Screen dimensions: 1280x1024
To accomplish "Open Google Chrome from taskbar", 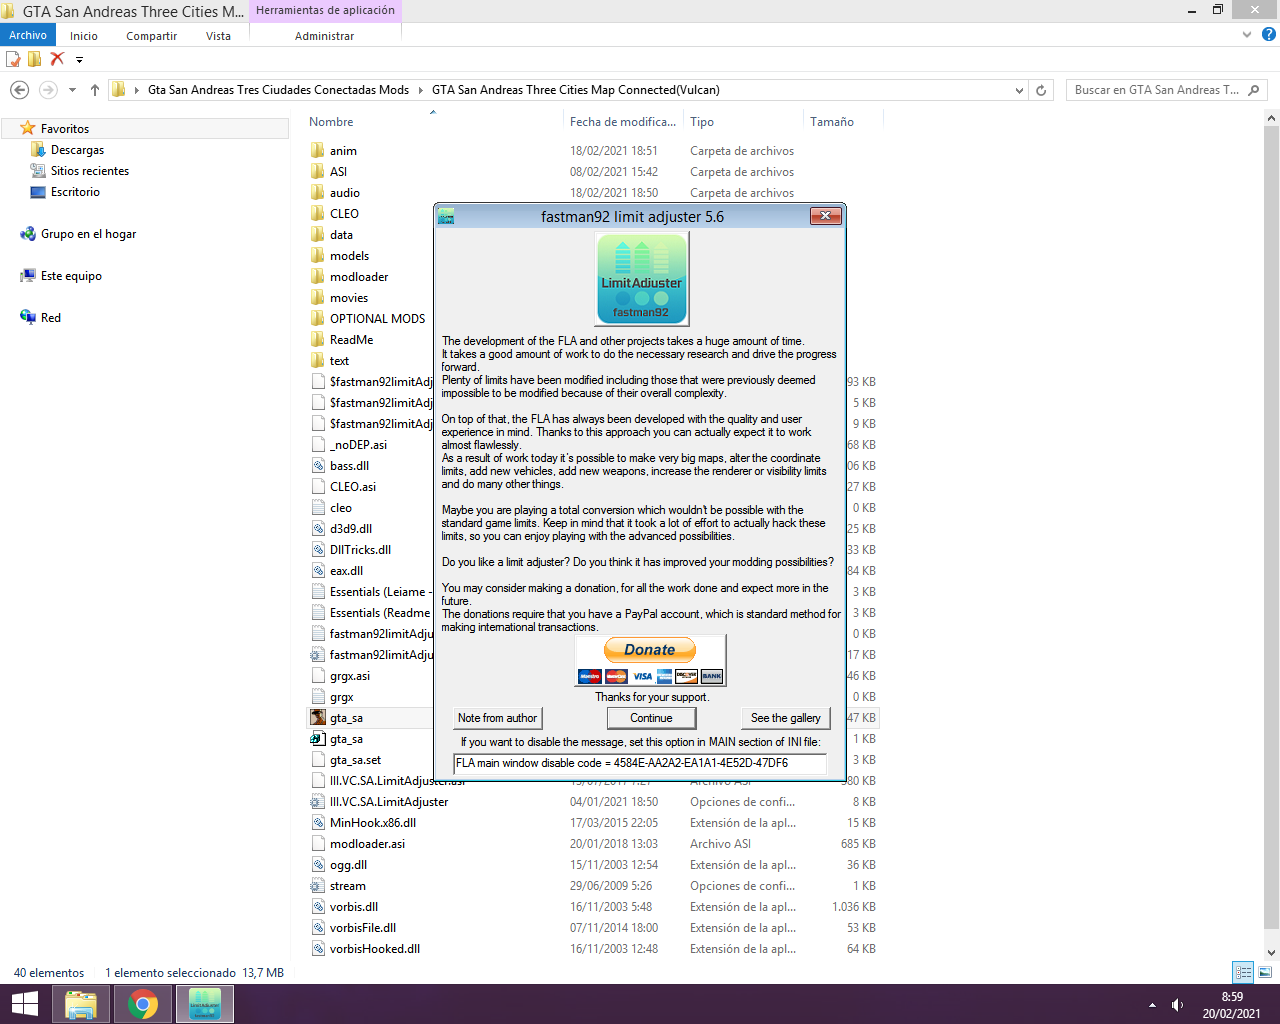I will 143,1004.
